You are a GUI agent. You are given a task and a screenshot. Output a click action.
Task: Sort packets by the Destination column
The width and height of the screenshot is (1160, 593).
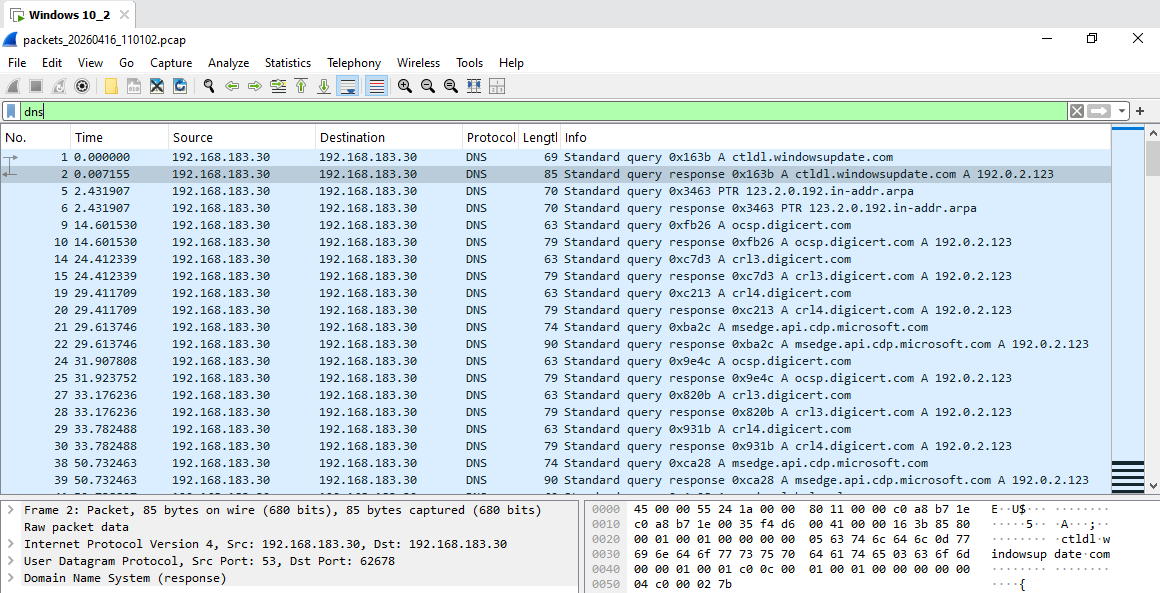click(x=389, y=138)
